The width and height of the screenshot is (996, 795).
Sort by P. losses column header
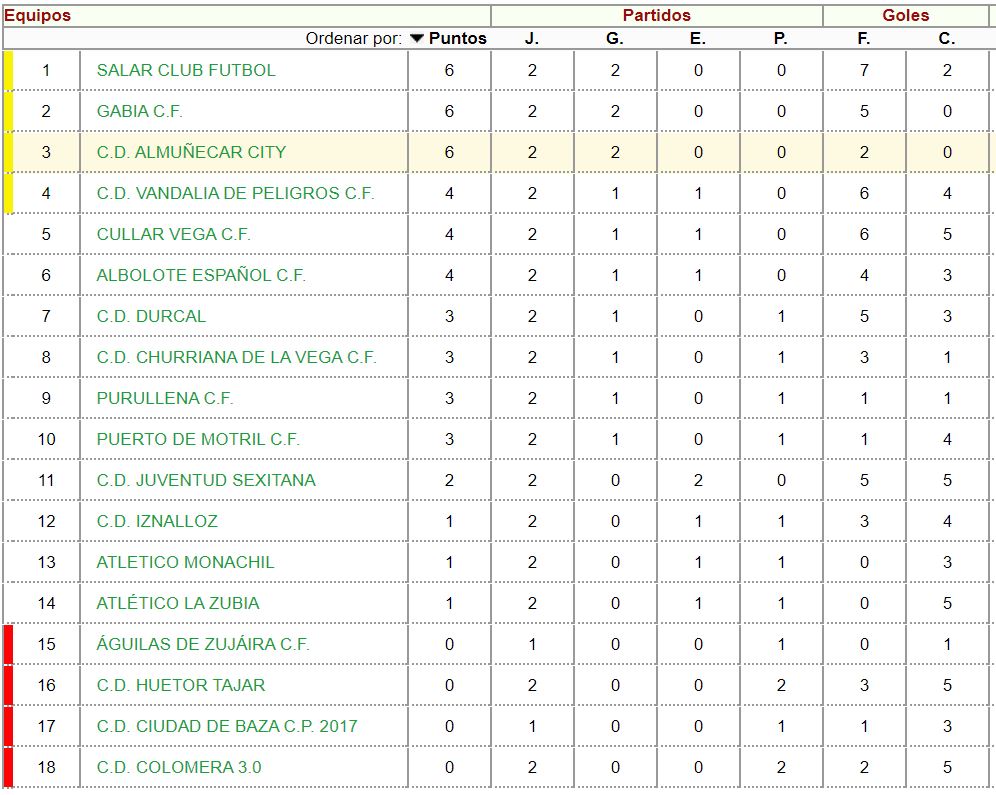tap(781, 39)
